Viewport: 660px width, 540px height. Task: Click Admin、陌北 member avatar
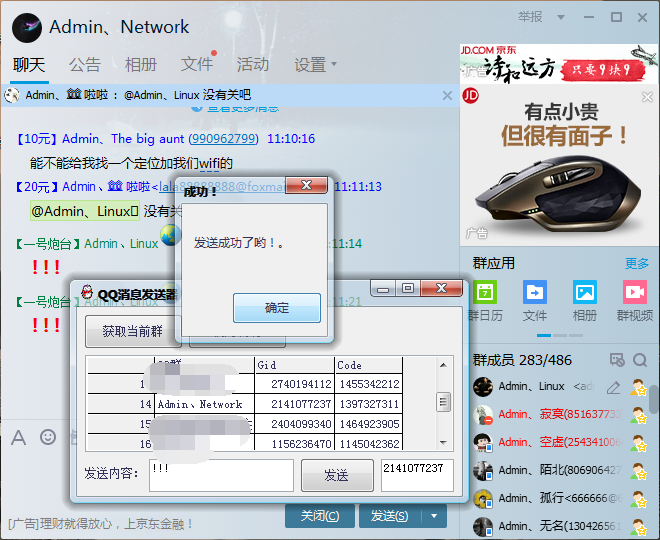pyautogui.click(x=483, y=471)
